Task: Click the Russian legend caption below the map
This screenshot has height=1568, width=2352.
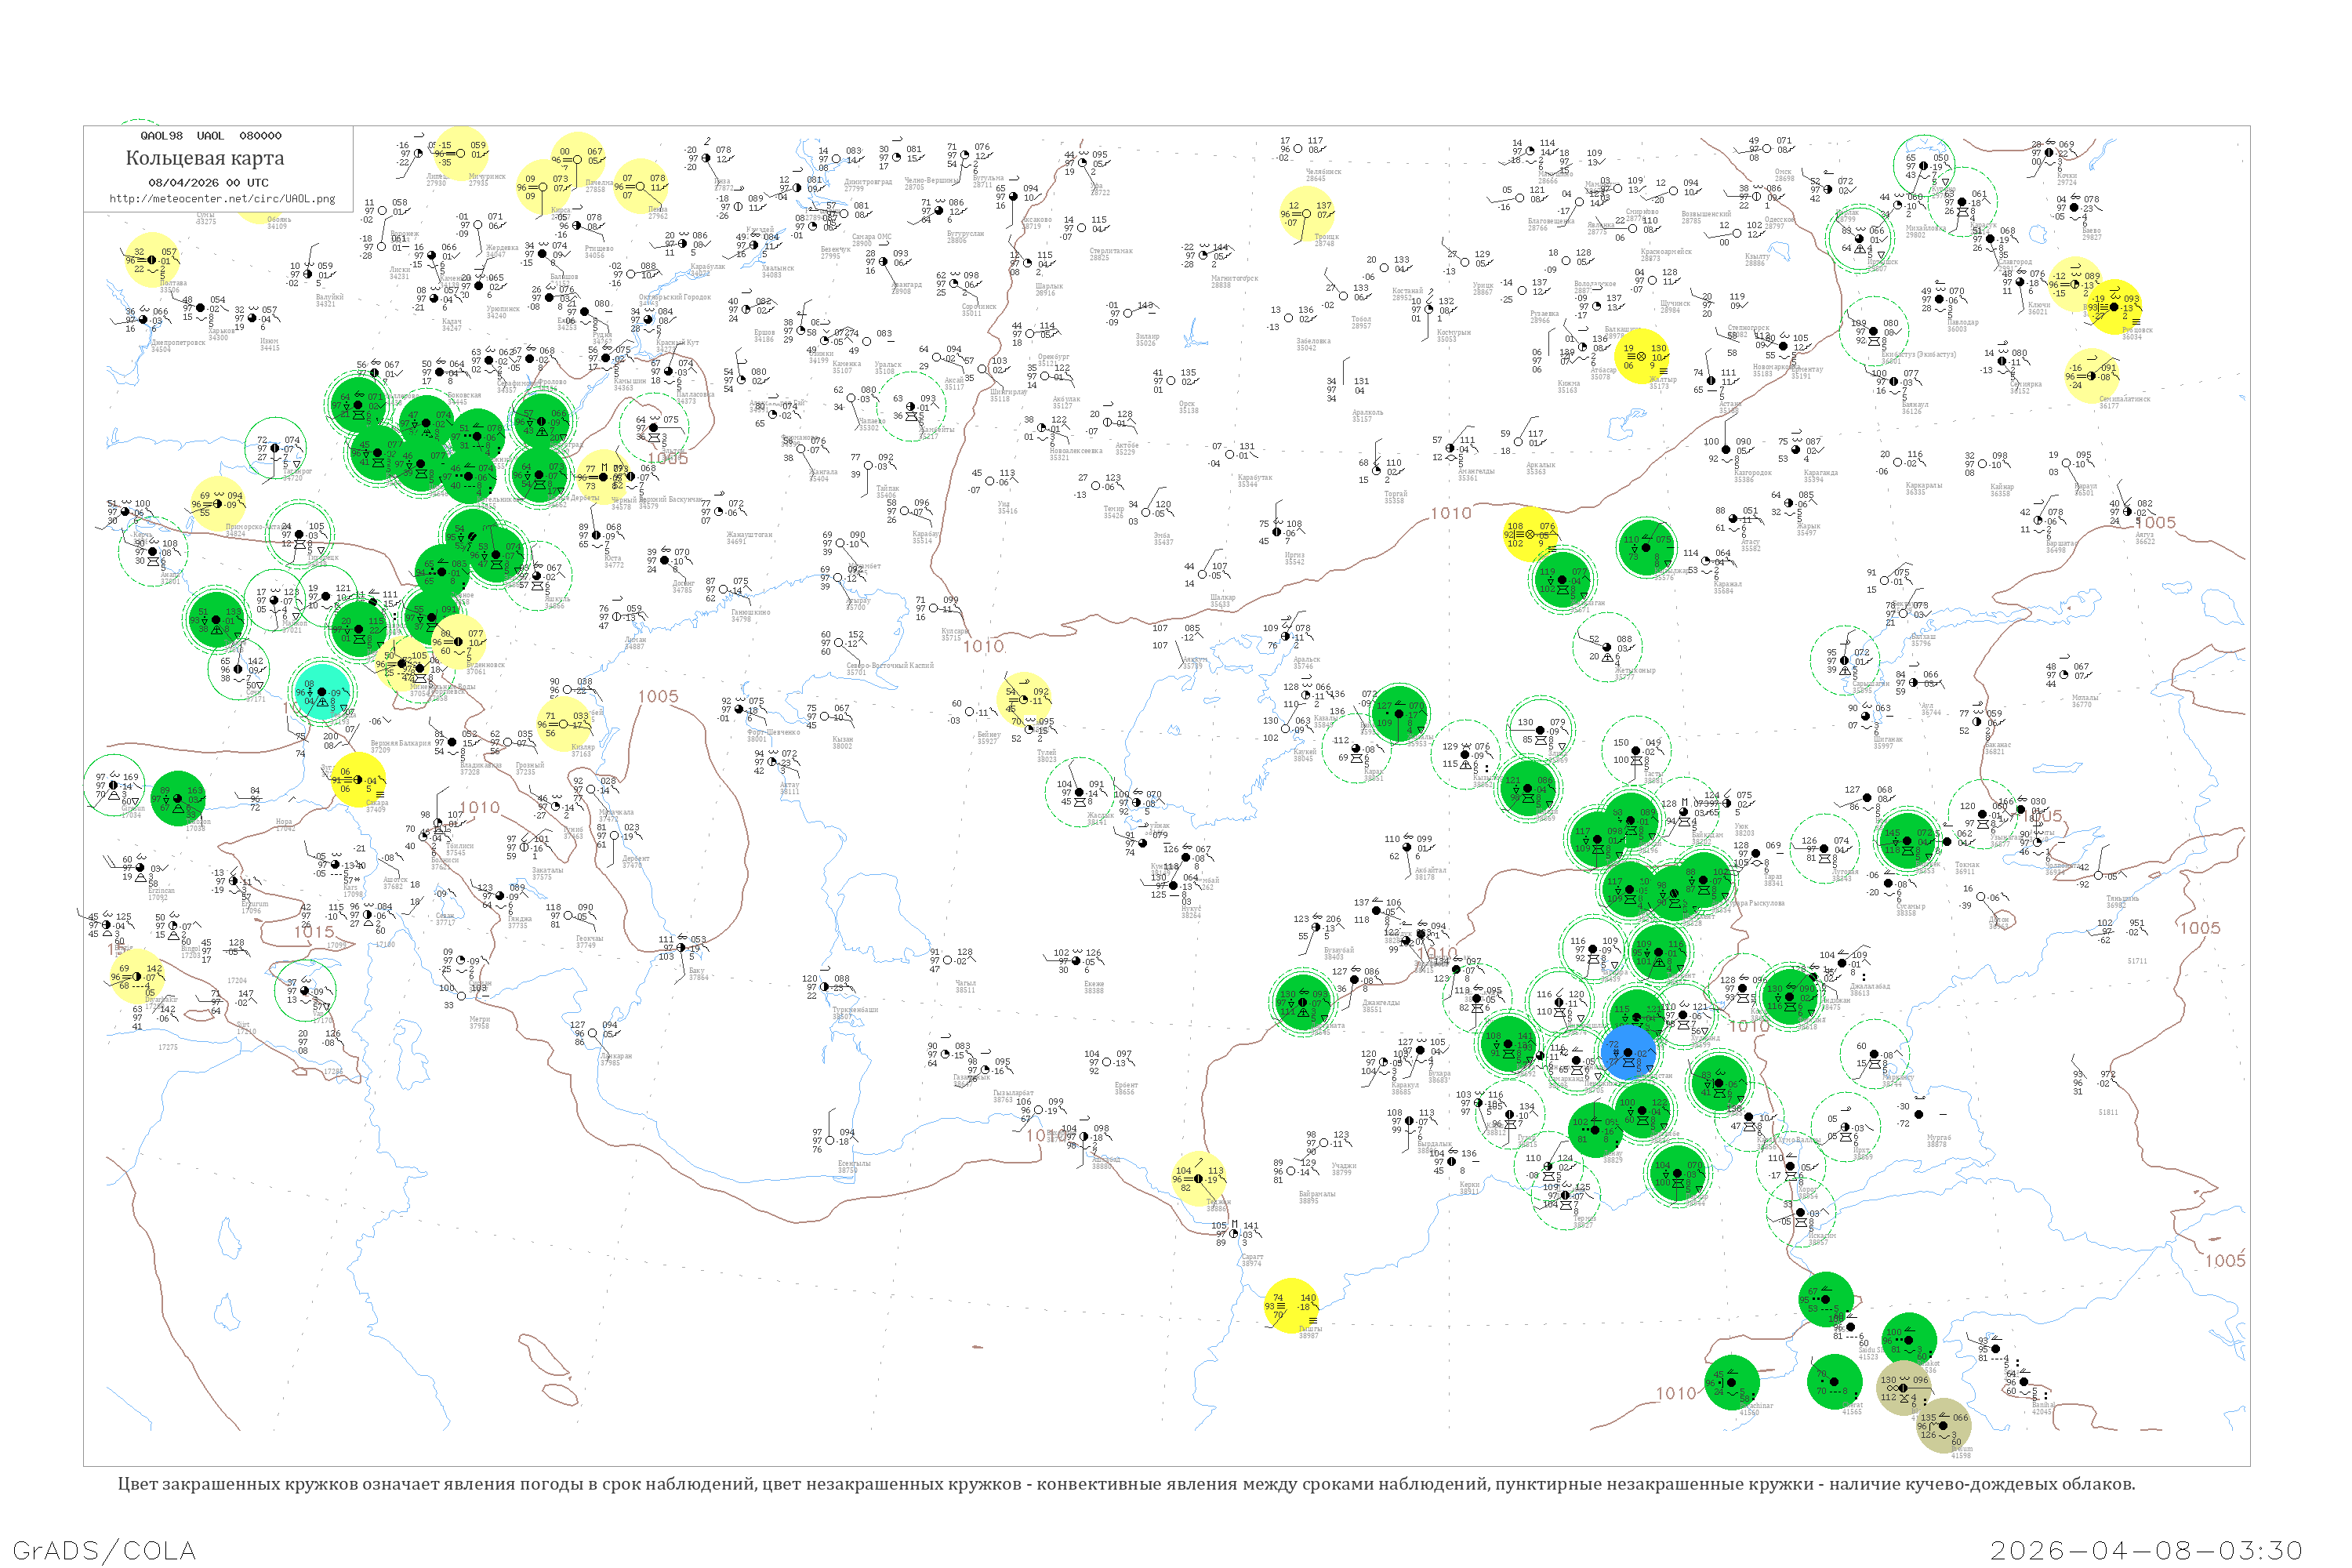Action: pyautogui.click(x=1126, y=1484)
